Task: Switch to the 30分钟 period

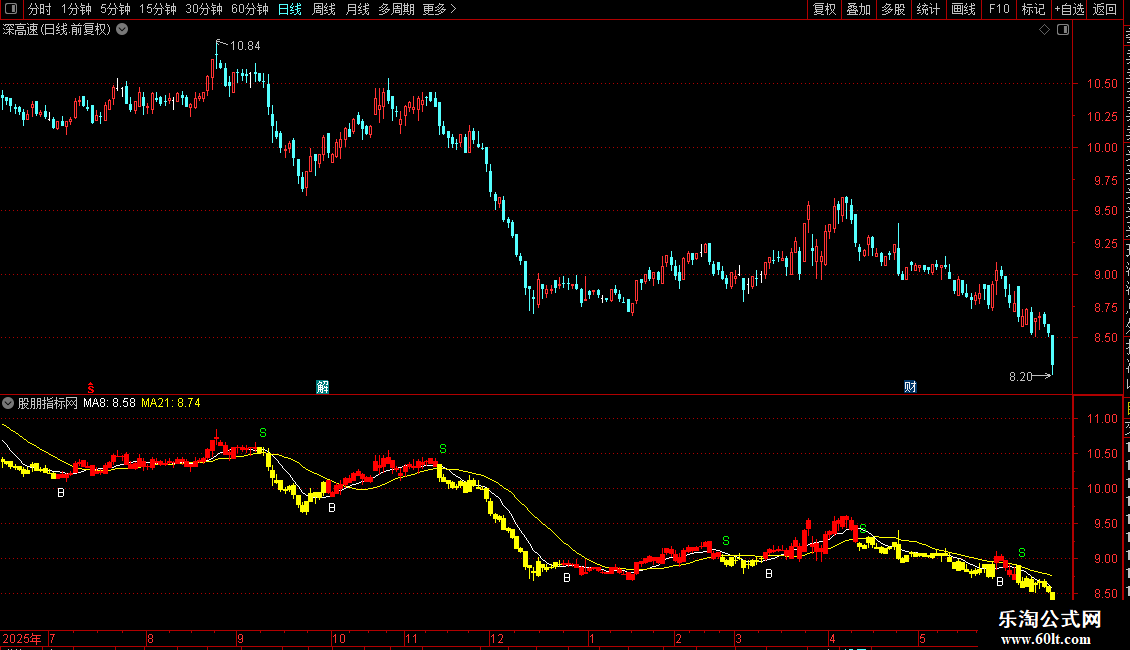Action: tap(203, 9)
